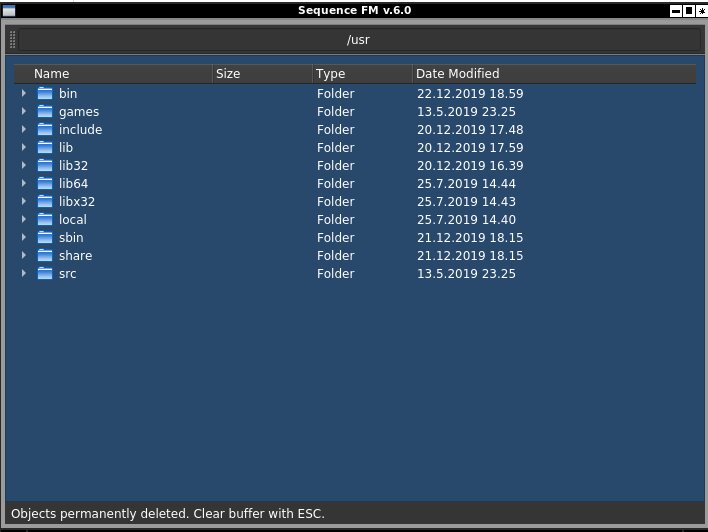Sort by the Size column header
Viewport: 708px width, 532px height.
click(262, 74)
